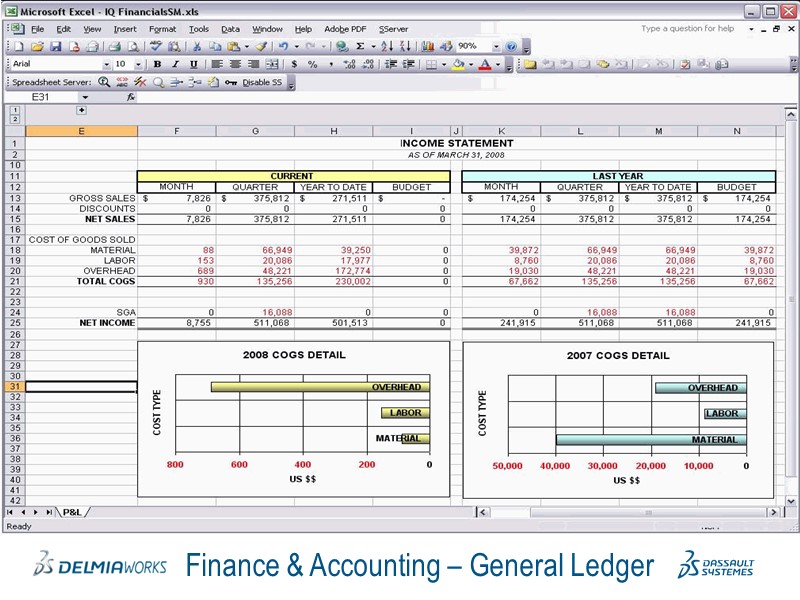This screenshot has height=600, width=800.
Task: Click the Microsoft Excel Help icon
Action: click(x=512, y=47)
